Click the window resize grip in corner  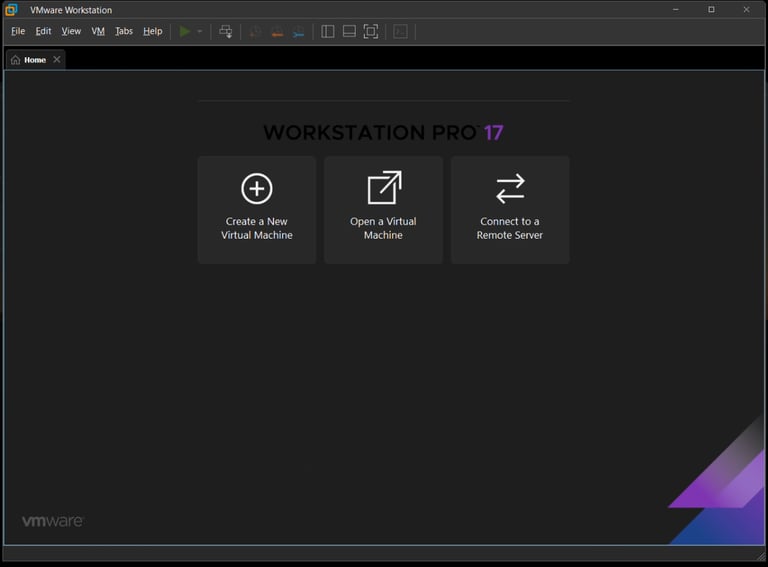761,555
